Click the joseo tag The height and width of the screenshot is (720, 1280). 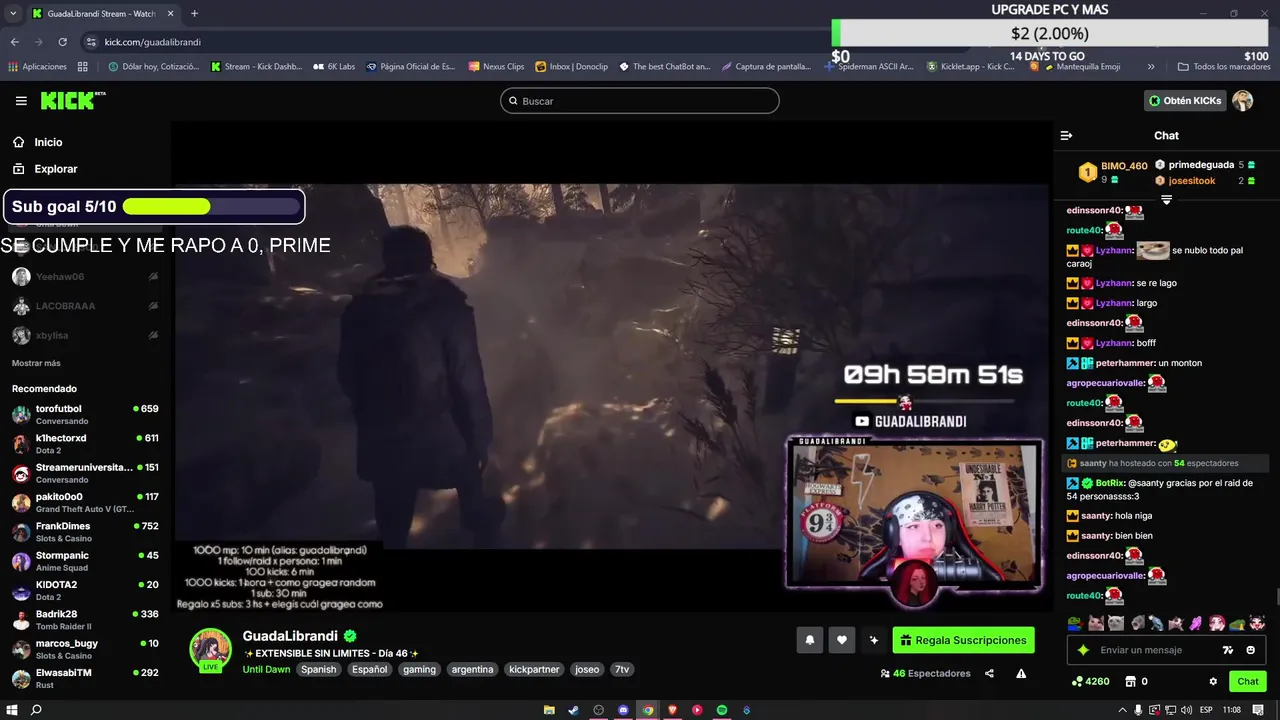pyautogui.click(x=587, y=669)
